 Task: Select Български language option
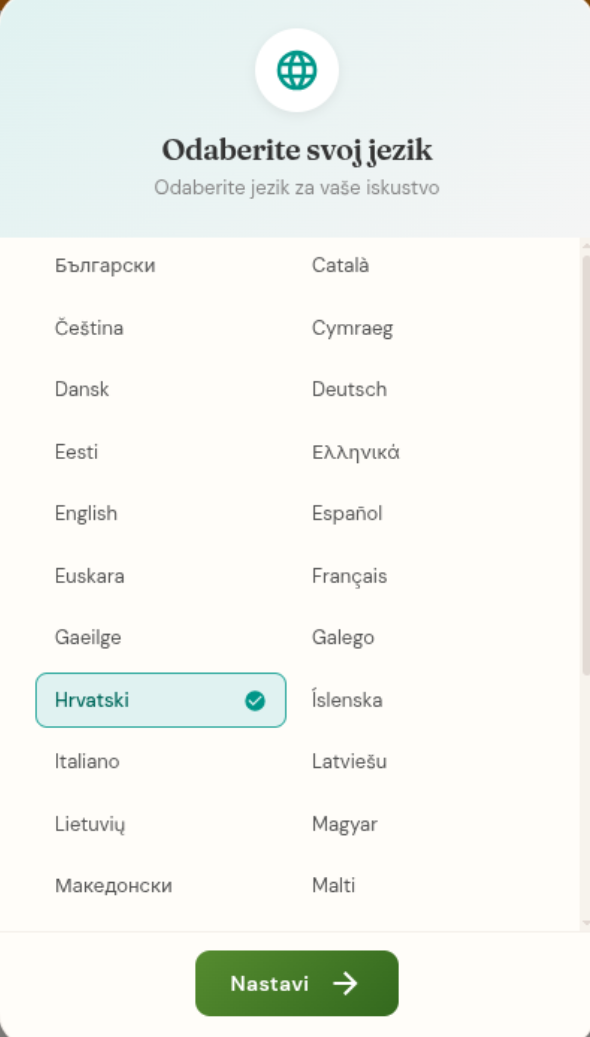coord(161,266)
